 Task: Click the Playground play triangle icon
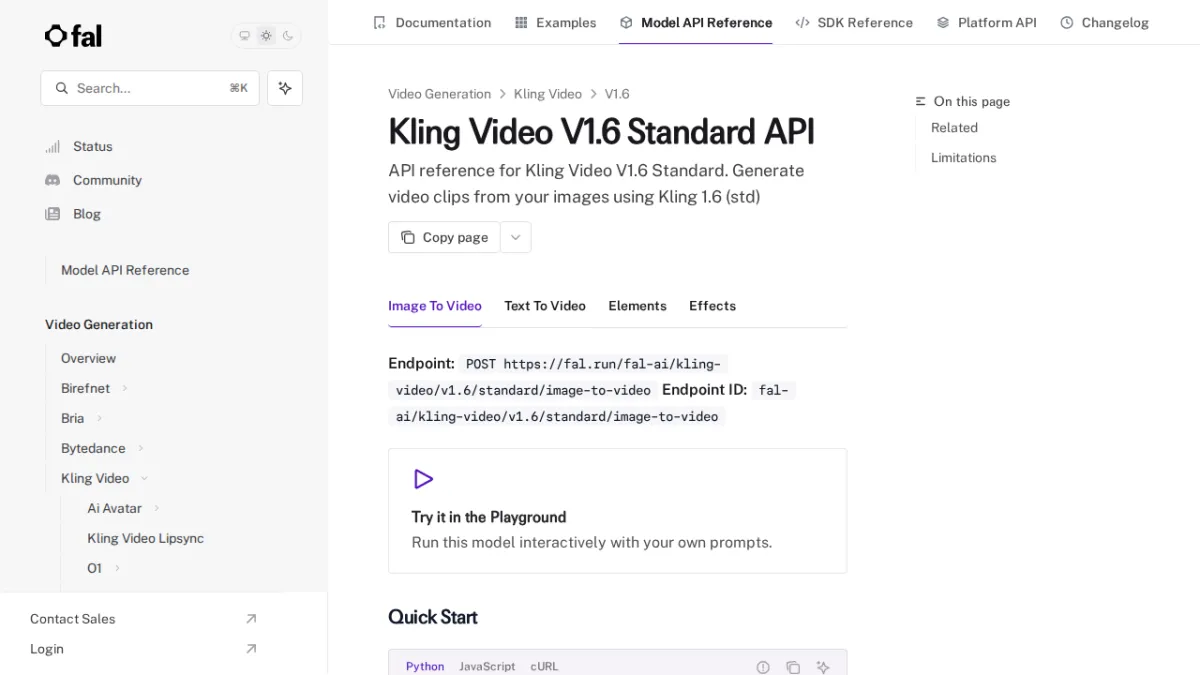click(423, 479)
